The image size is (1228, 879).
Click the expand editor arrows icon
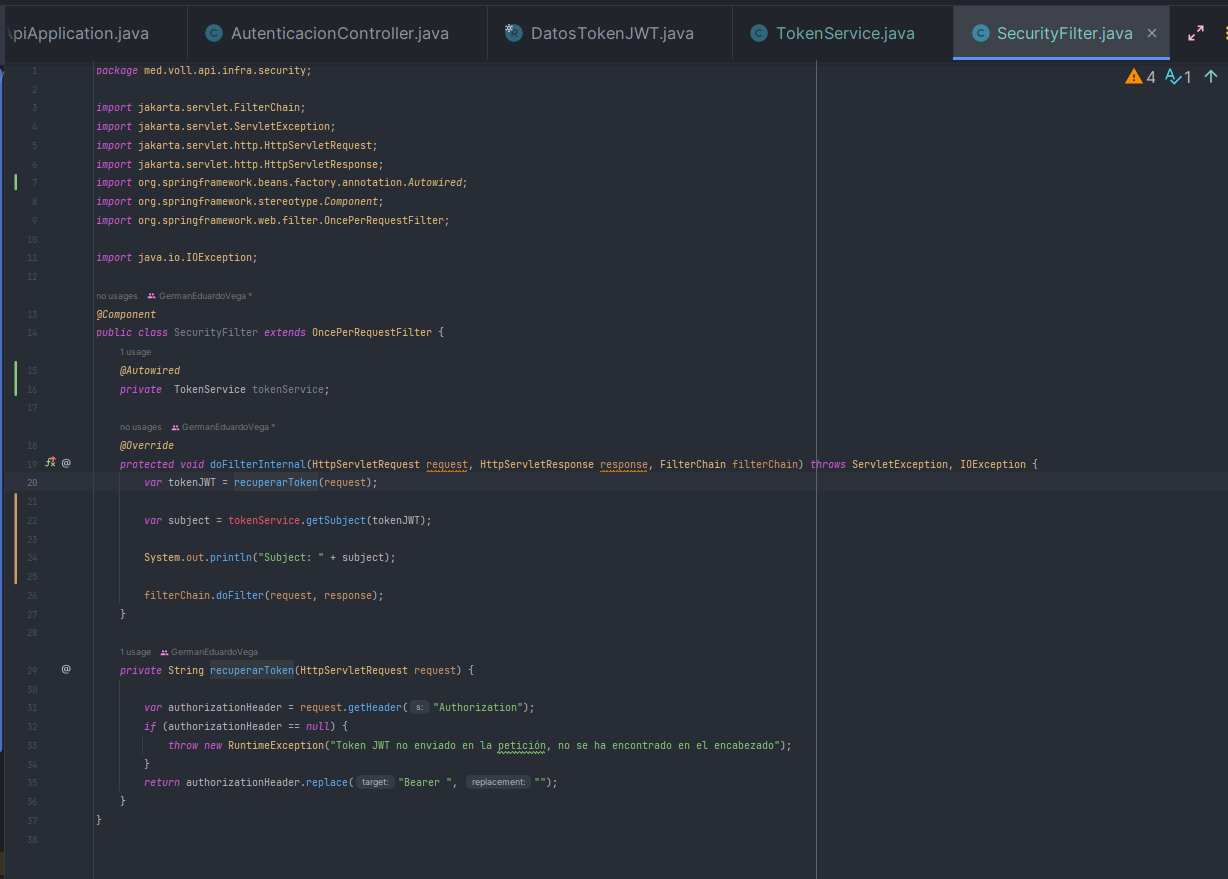[x=1196, y=33]
